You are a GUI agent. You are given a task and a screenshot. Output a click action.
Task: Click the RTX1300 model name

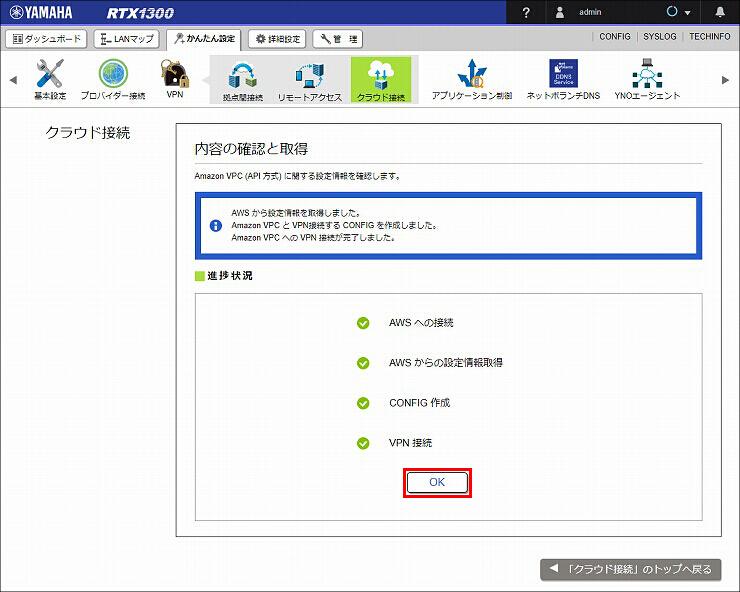[x=140, y=13]
